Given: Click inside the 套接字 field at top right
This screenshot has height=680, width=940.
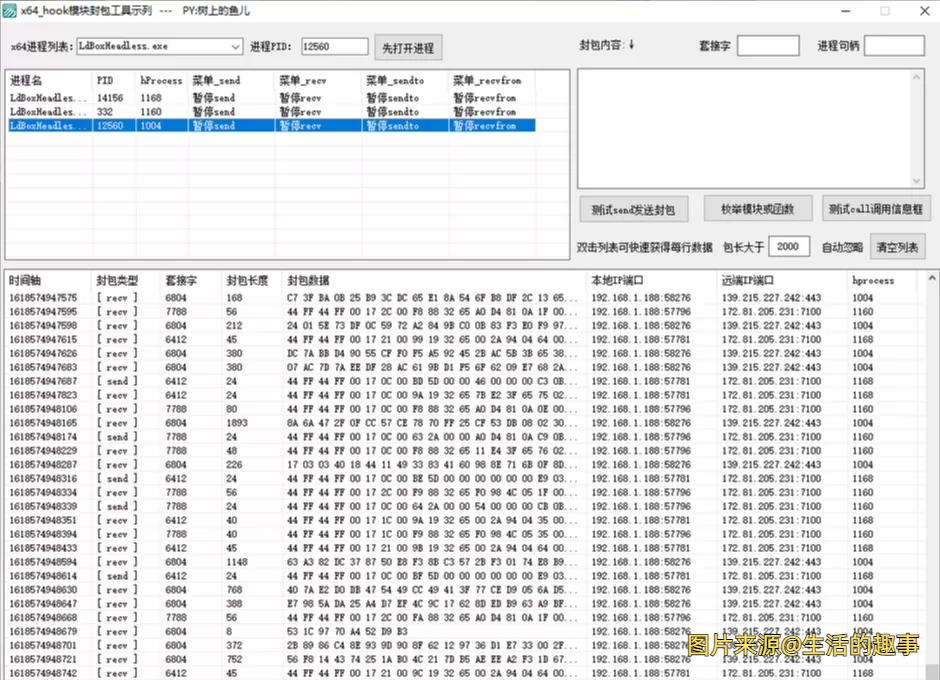Looking at the screenshot, I should pos(768,45).
